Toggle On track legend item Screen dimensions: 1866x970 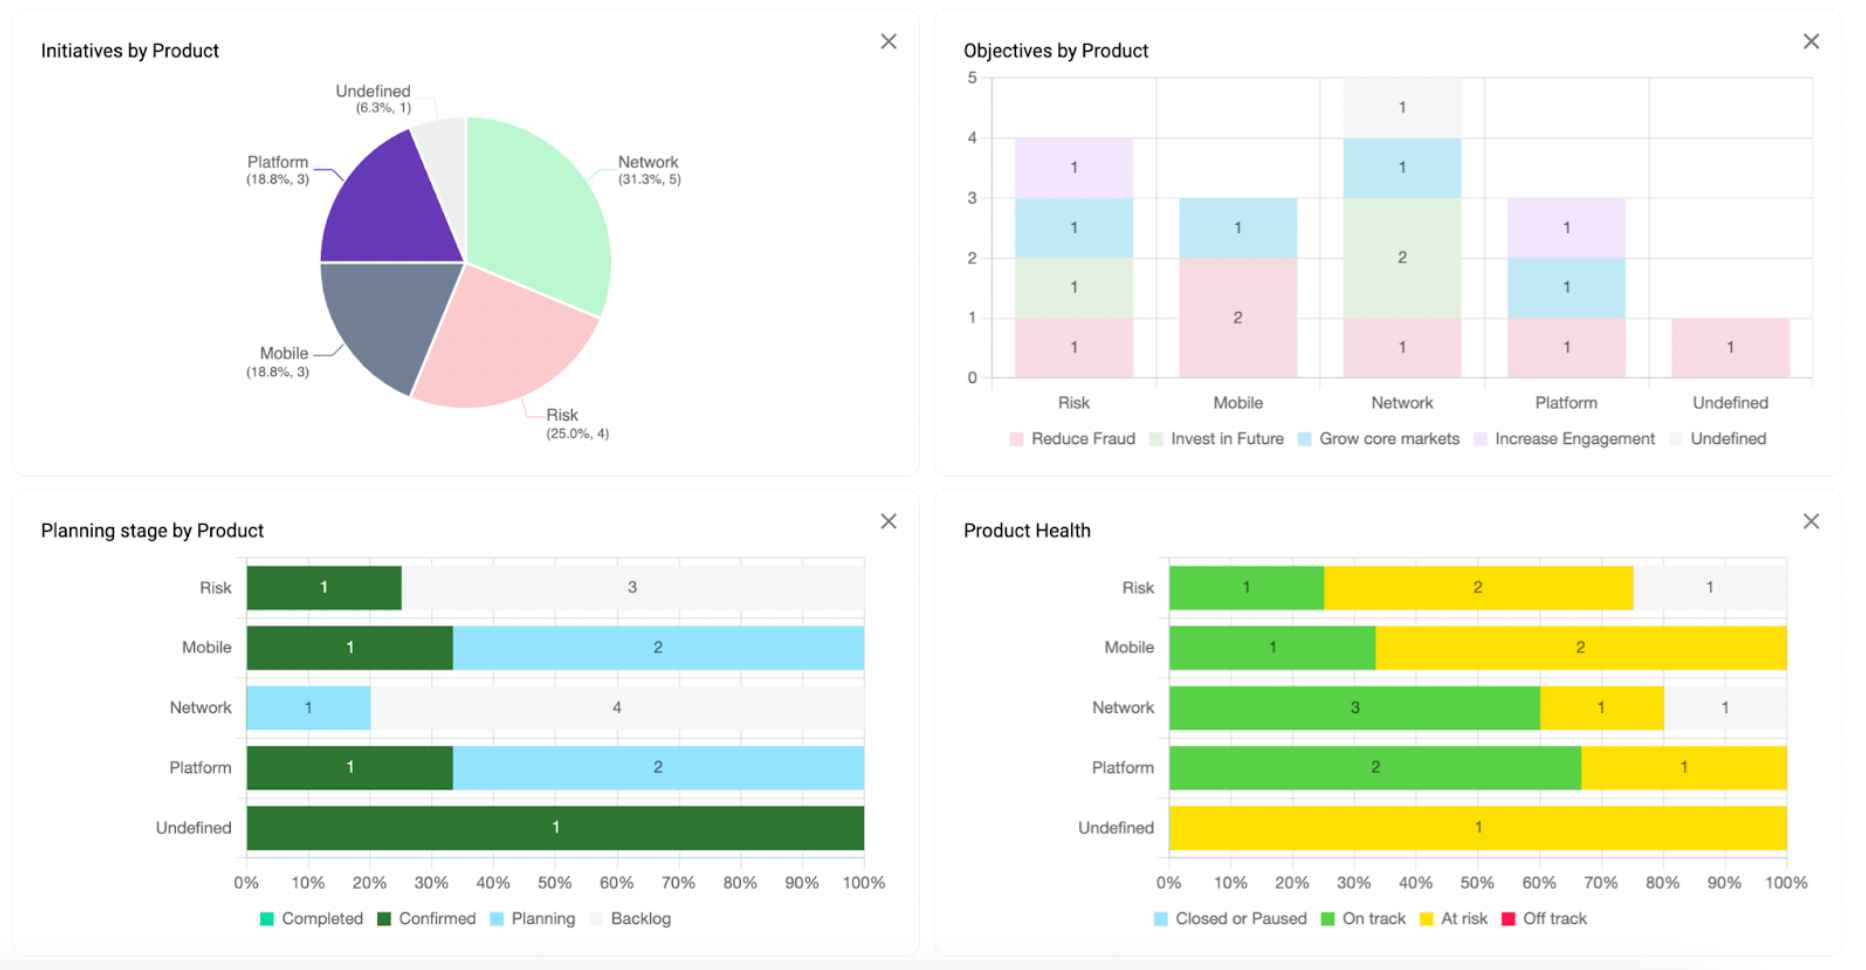[x=1363, y=919]
